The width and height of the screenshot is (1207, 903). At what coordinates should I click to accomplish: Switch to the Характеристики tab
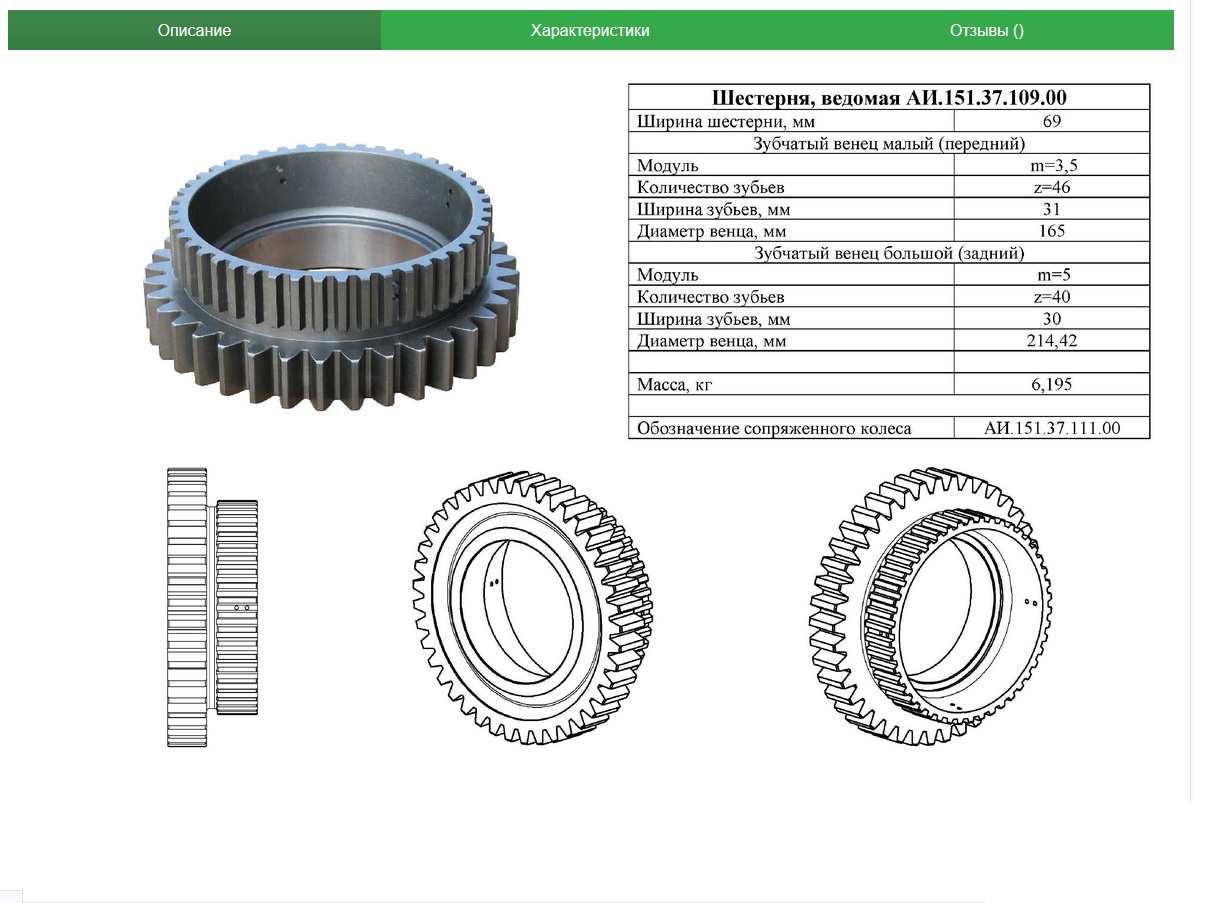tap(590, 30)
